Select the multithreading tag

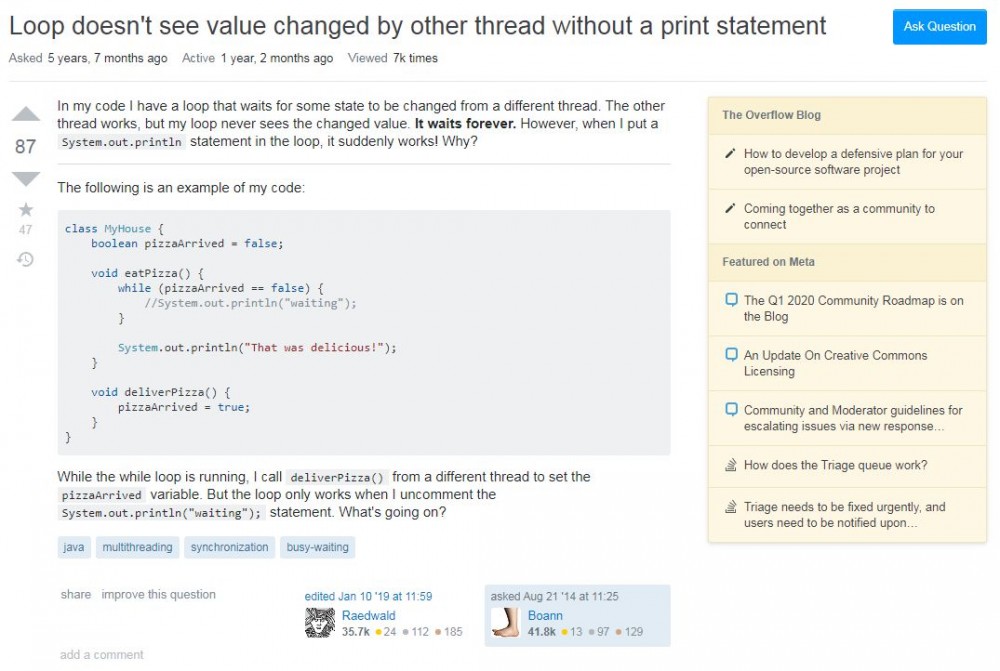(138, 547)
